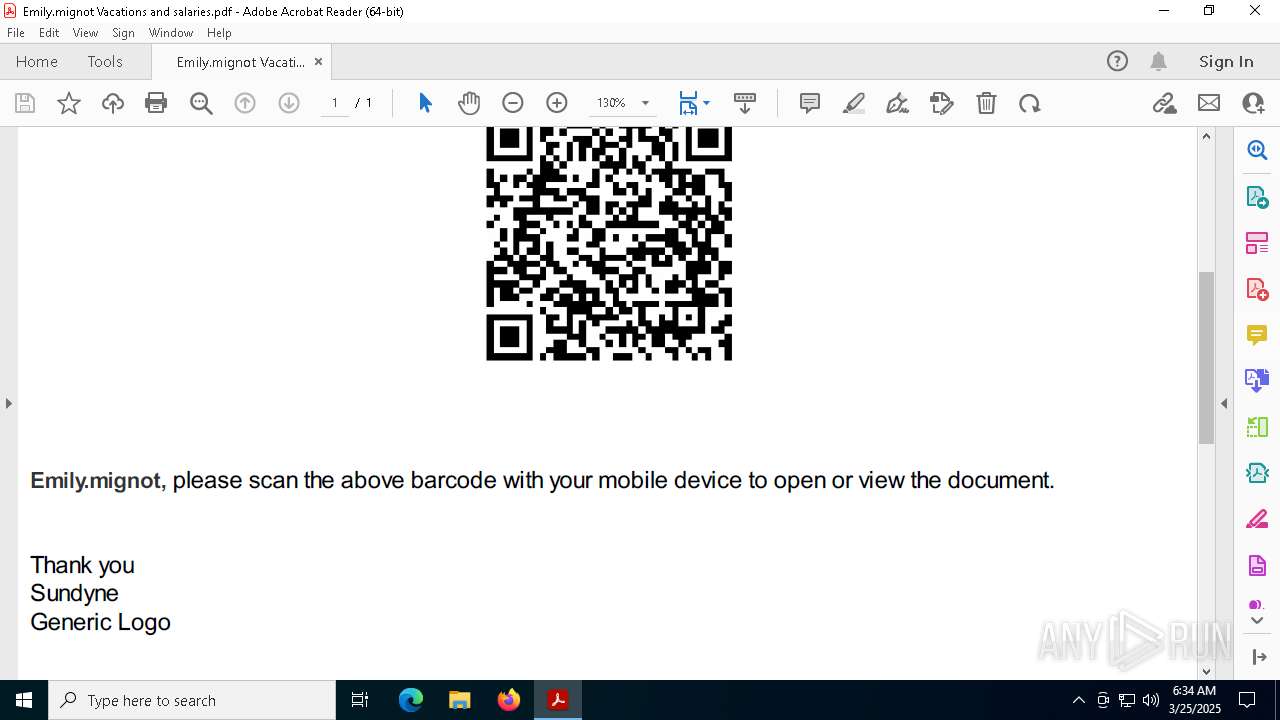This screenshot has height=720, width=1280.
Task: Click the Delete trash icon
Action: 986,103
